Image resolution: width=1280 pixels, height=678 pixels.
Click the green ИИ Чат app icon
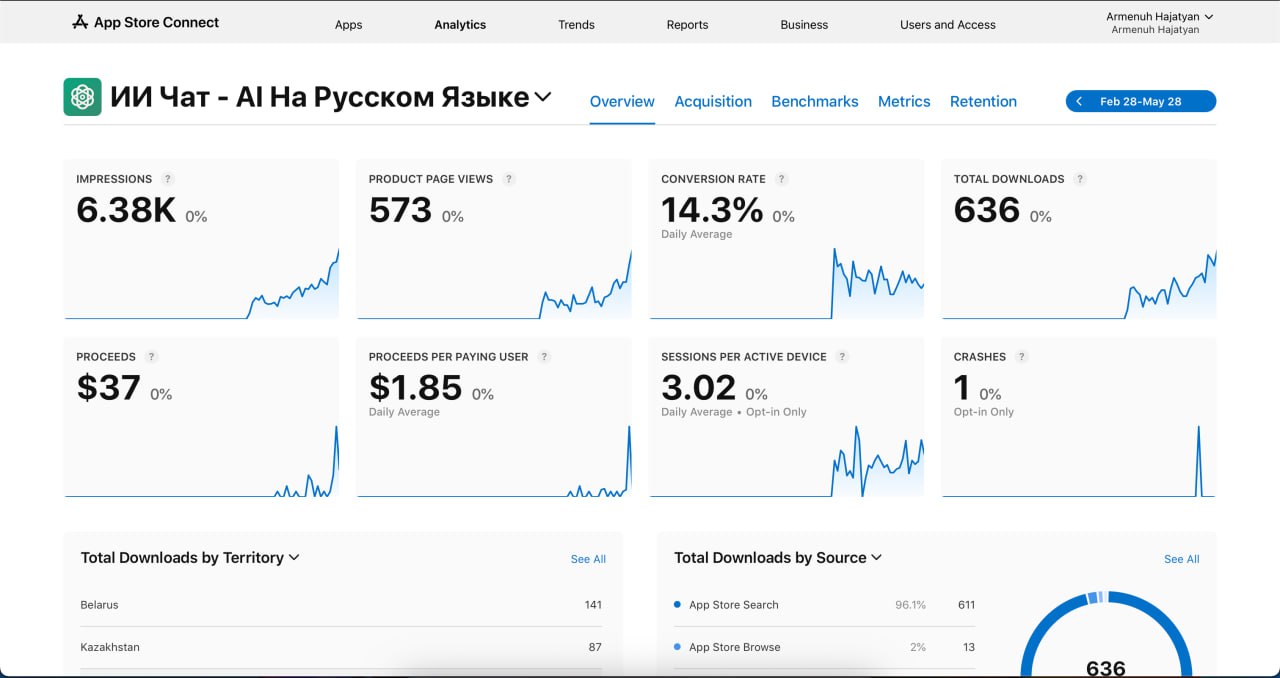click(82, 97)
